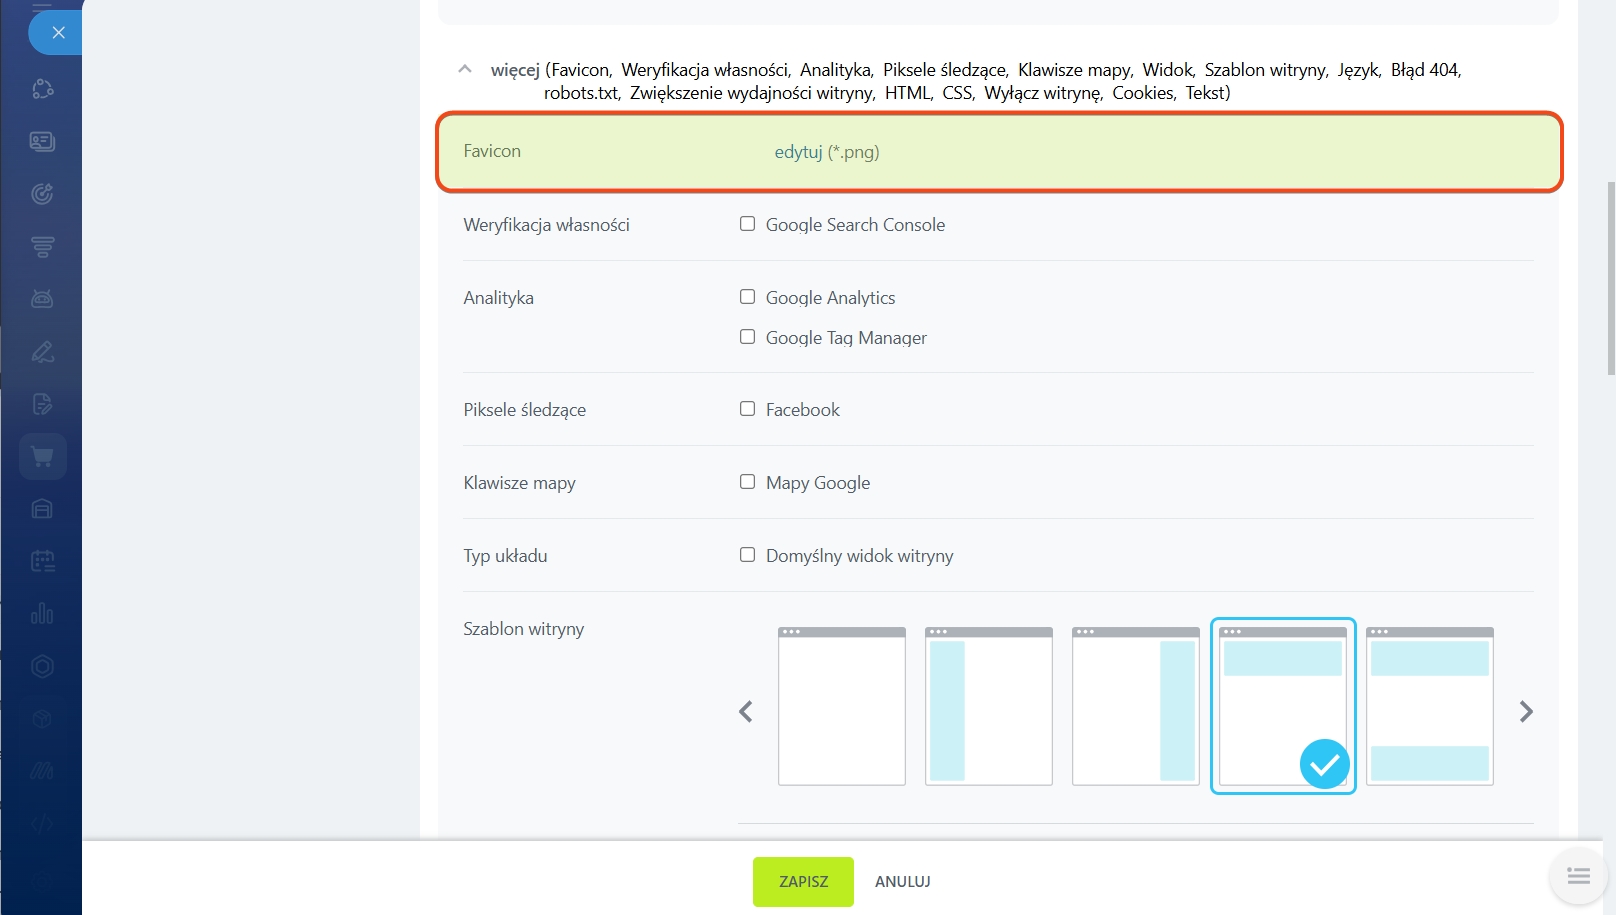1616x915 pixels.
Task: Show next site templates with right arrow
Action: 1525,712
